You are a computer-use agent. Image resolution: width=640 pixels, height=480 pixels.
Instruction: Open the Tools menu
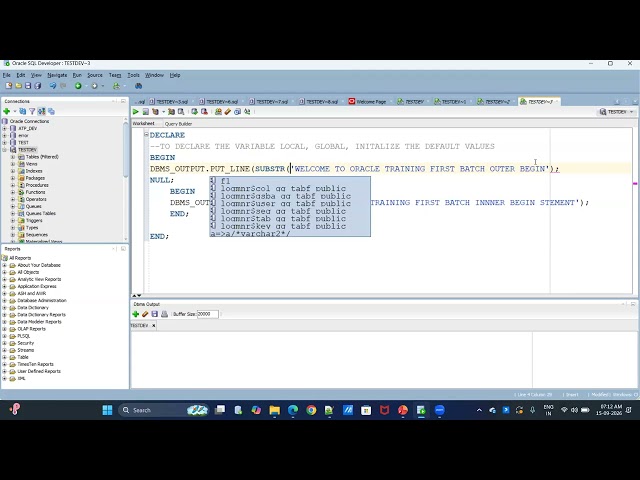coord(133,75)
